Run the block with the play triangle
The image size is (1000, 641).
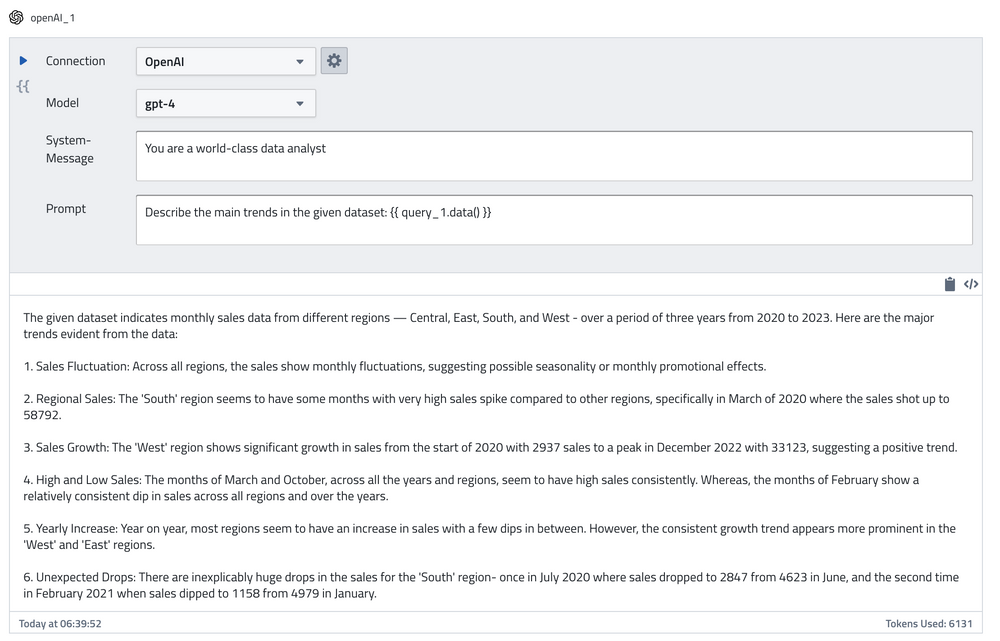(24, 61)
